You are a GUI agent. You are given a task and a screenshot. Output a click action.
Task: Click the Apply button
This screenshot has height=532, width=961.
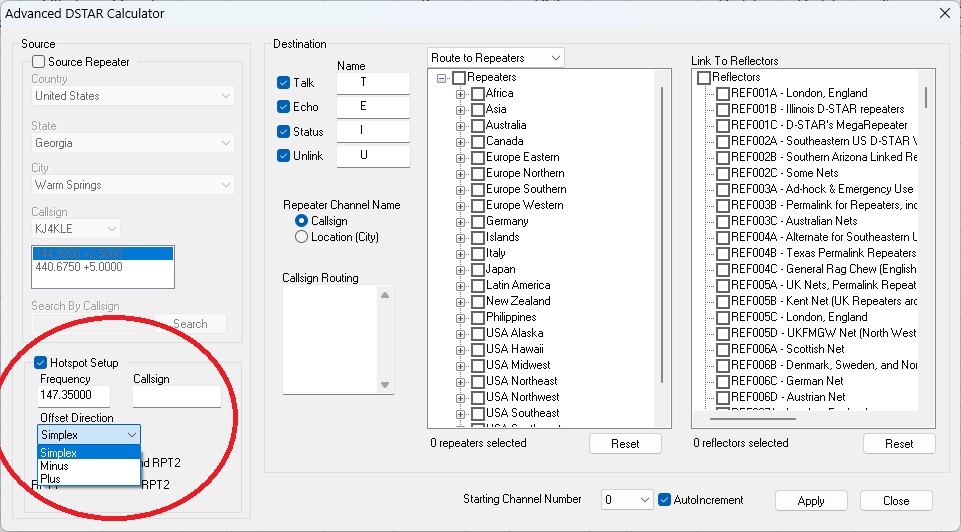(811, 501)
